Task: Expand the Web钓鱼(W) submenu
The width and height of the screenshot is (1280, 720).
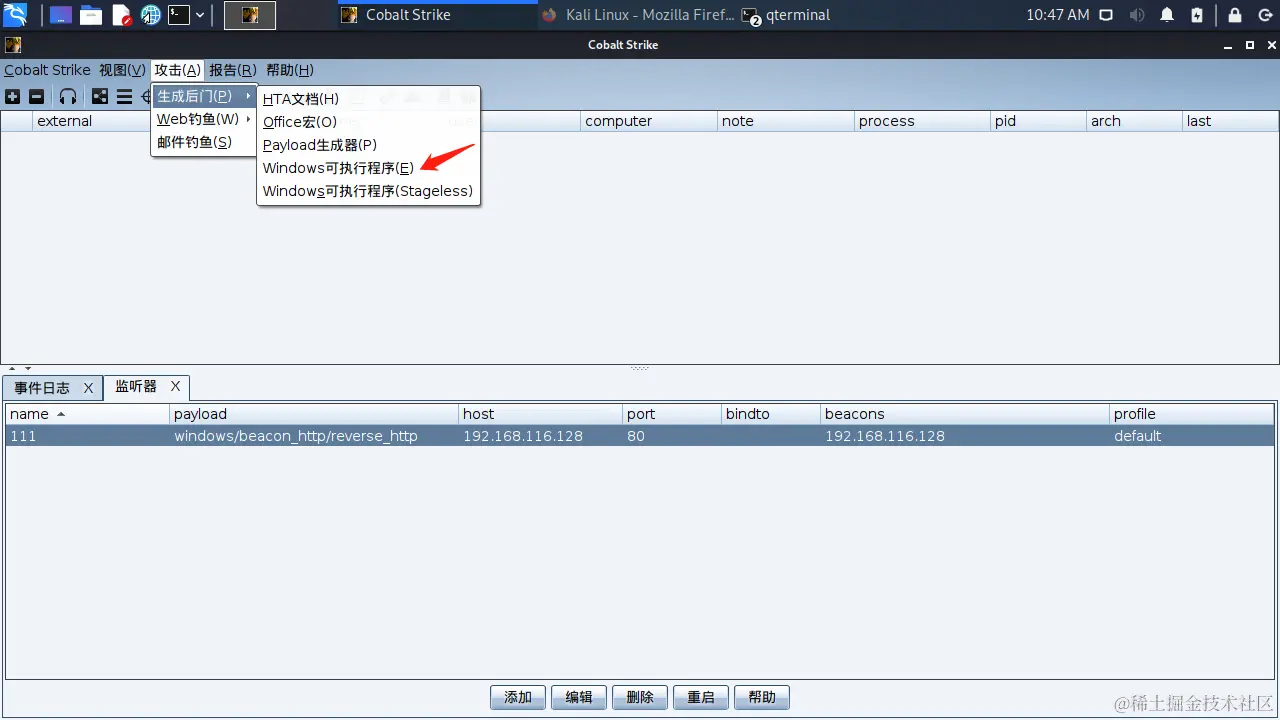Action: tap(204, 119)
